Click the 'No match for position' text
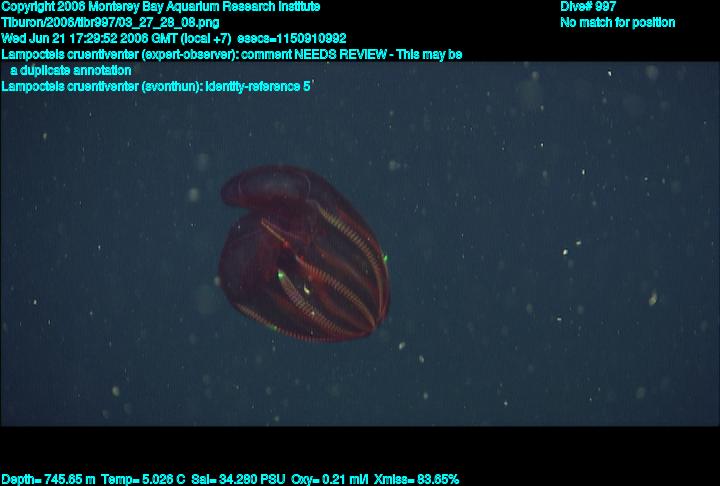 pos(618,23)
